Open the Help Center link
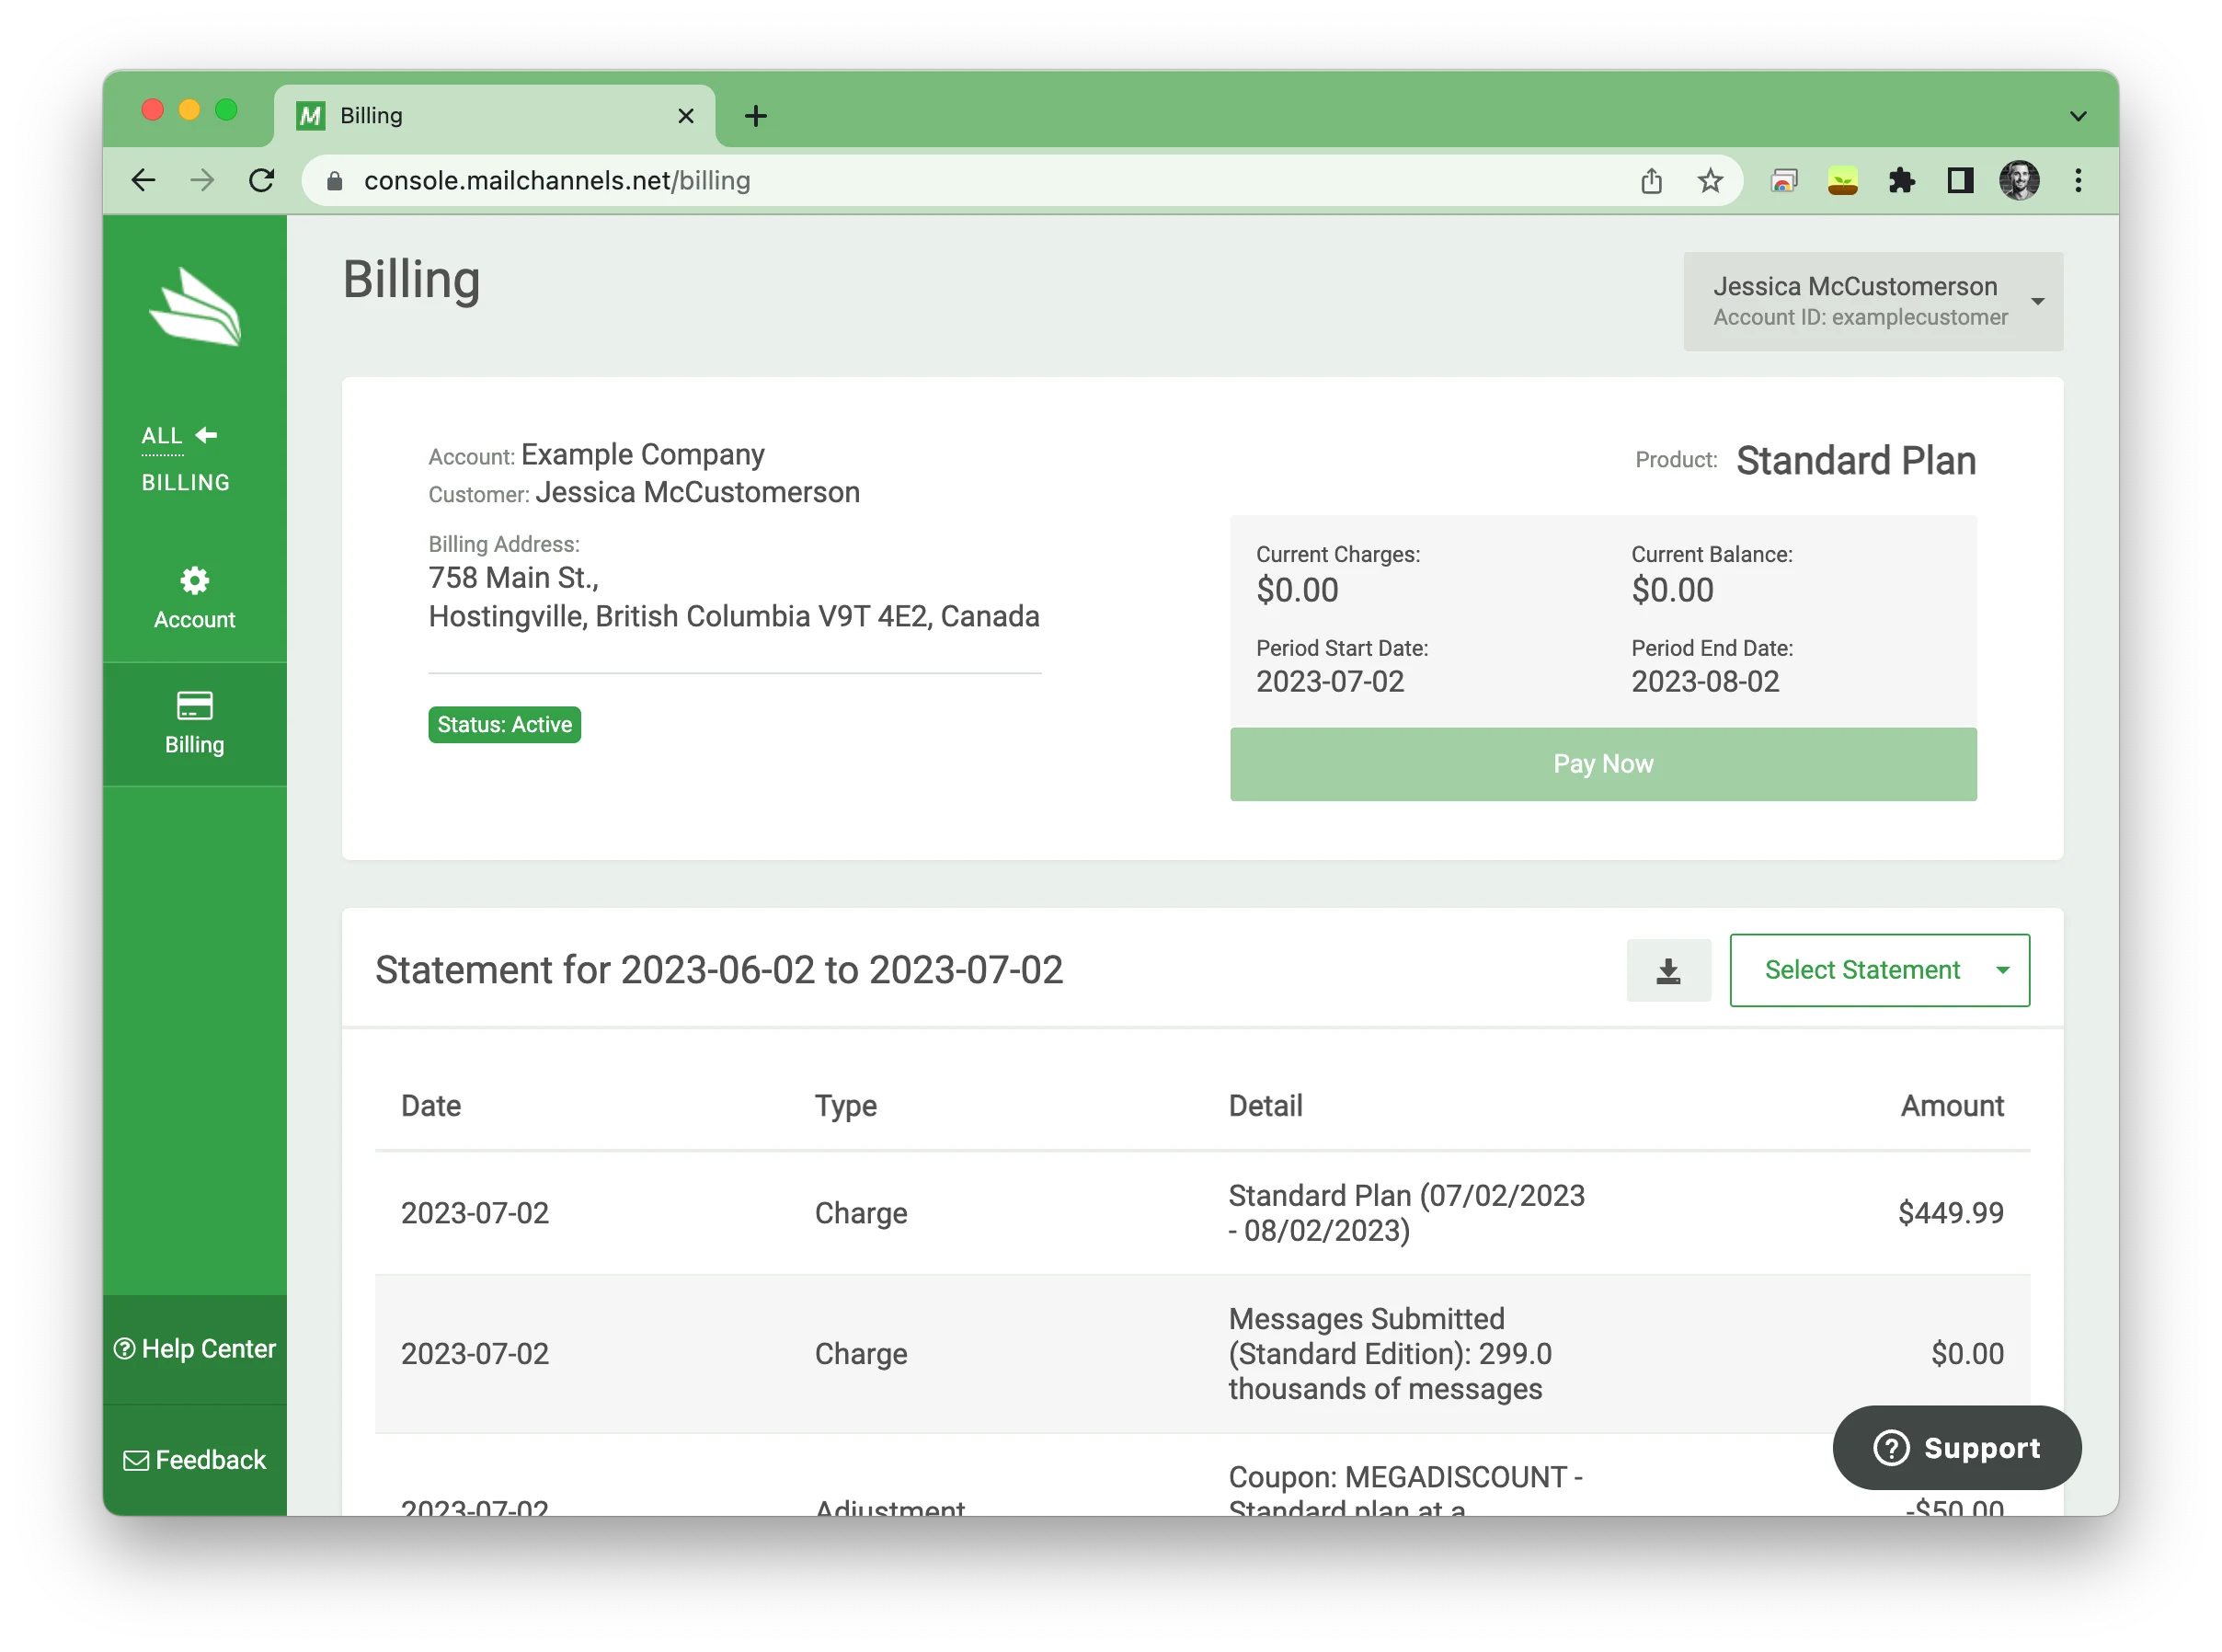This screenshot has width=2222, height=1652. (x=194, y=1348)
